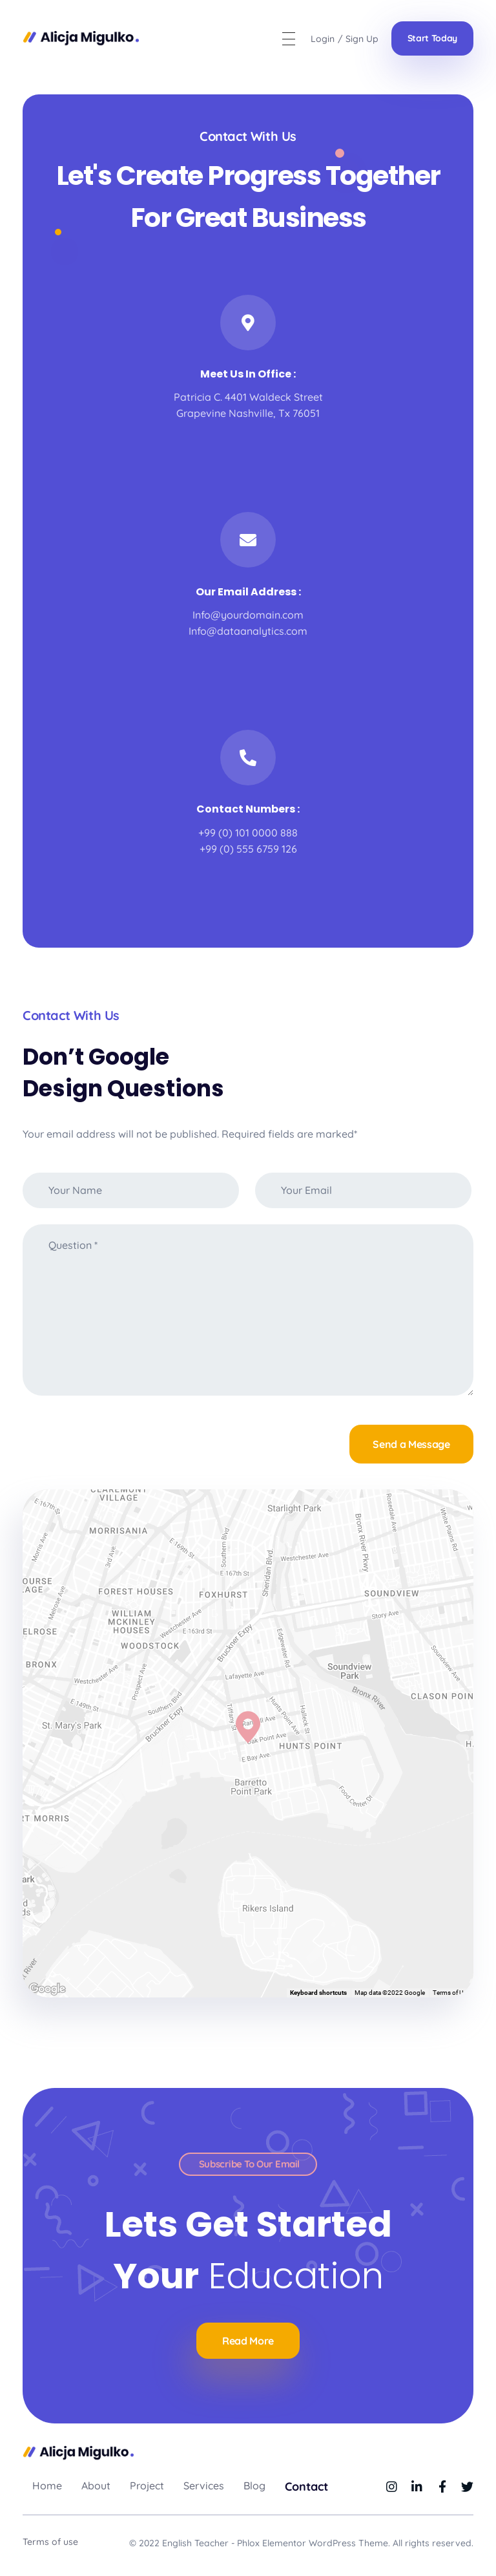
Task: Click into the Question text area
Action: coord(248,1309)
